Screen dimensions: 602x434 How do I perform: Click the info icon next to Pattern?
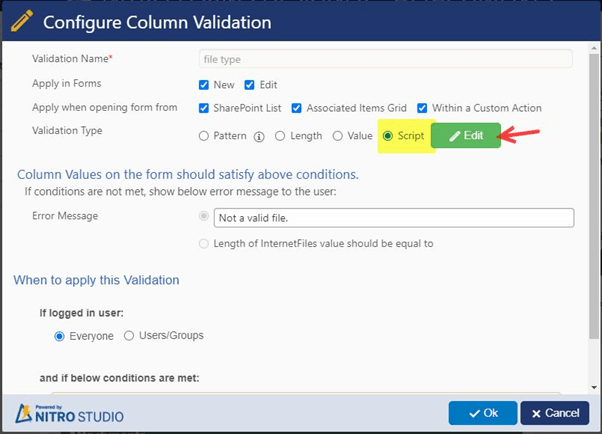(x=258, y=136)
